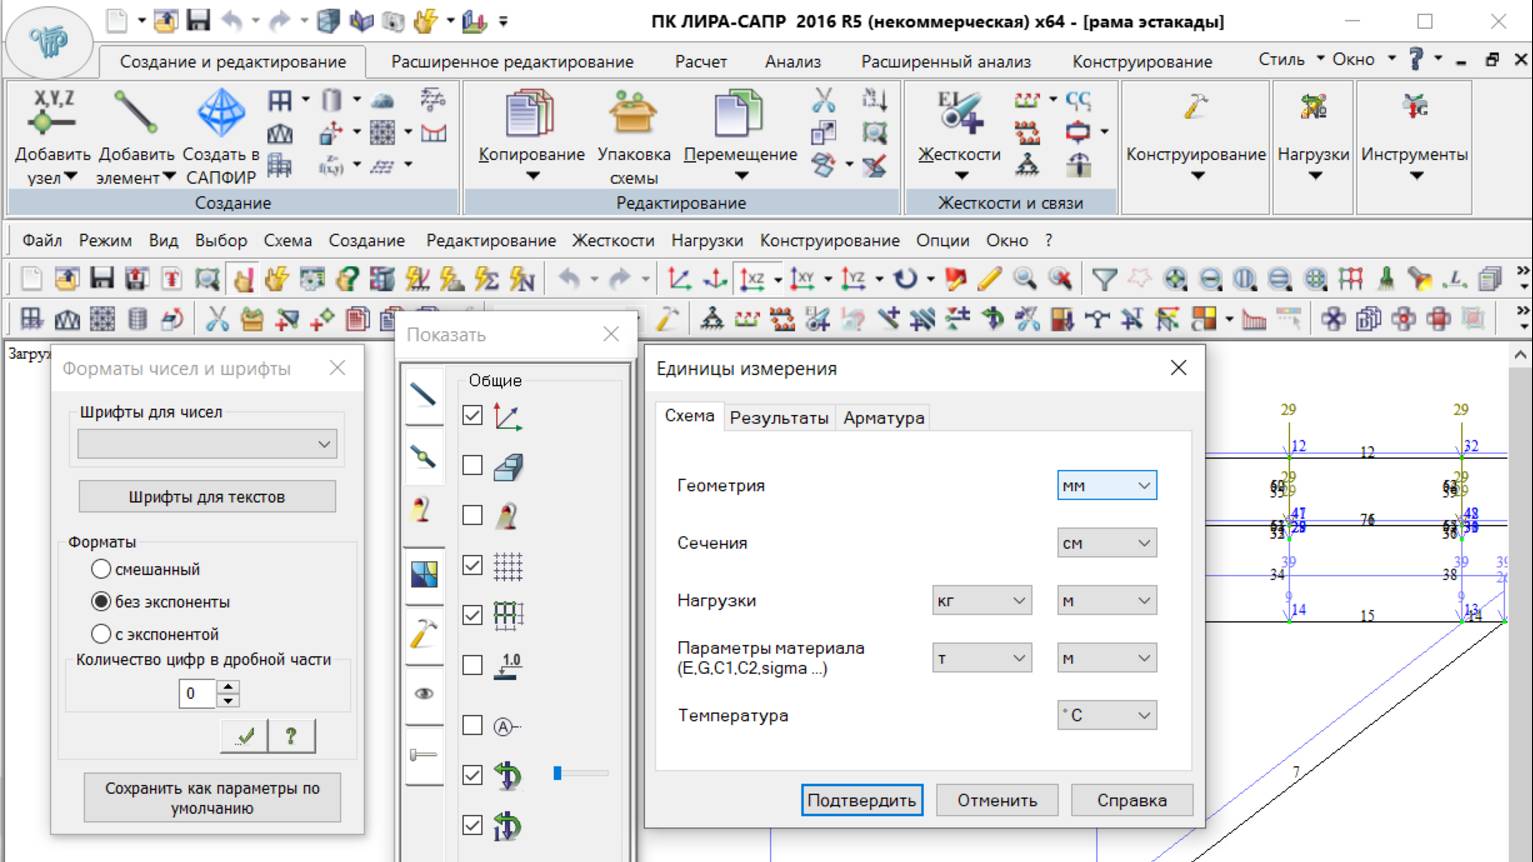Click the Упаковка схемы box icon
Image resolution: width=1533 pixels, height=862 pixels.
coord(633,112)
